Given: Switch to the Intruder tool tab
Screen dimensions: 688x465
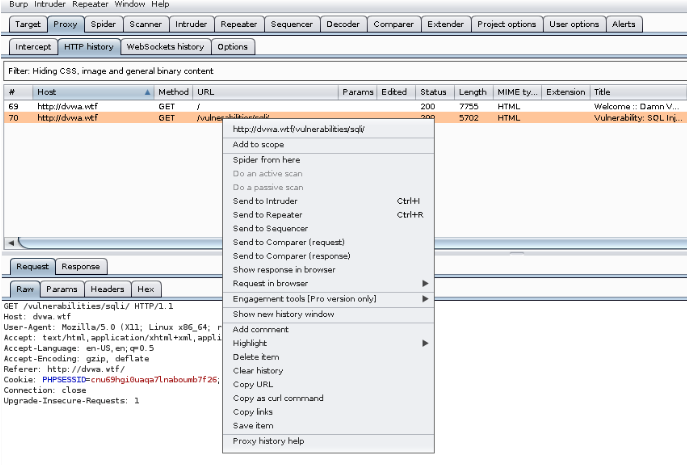Looking at the screenshot, I should 191,24.
